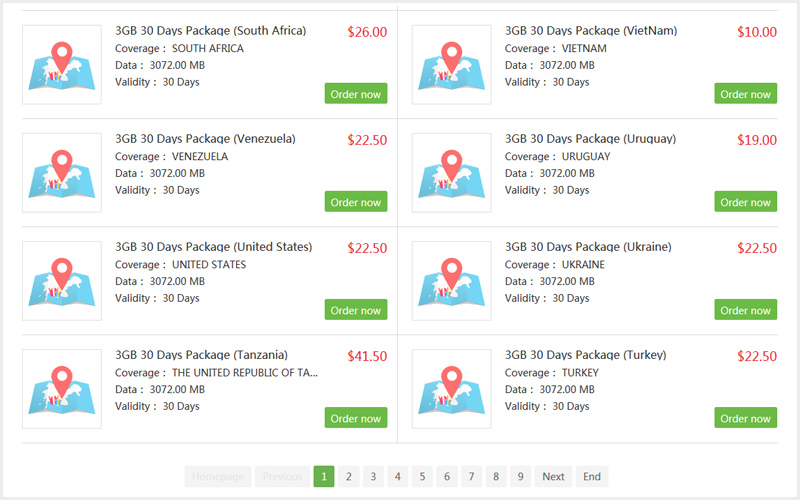Click the Tanzania package map icon
The width and height of the screenshot is (800, 500).
62,389
